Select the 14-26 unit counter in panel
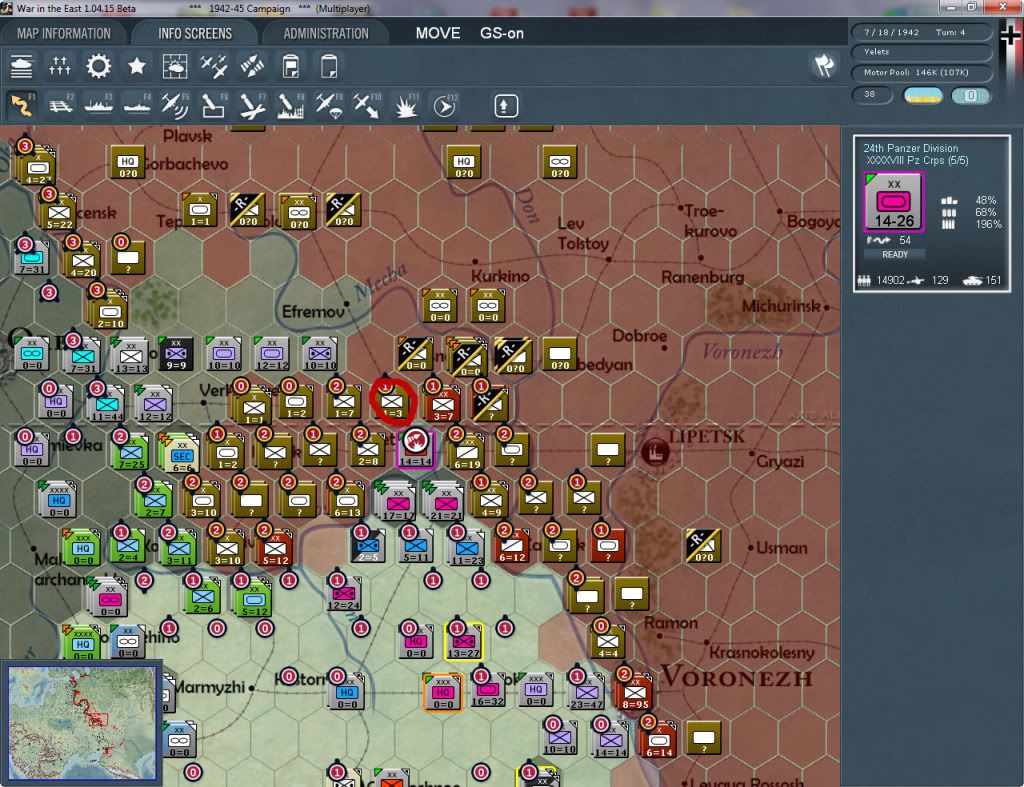Viewport: 1024px width, 787px height. tap(893, 202)
